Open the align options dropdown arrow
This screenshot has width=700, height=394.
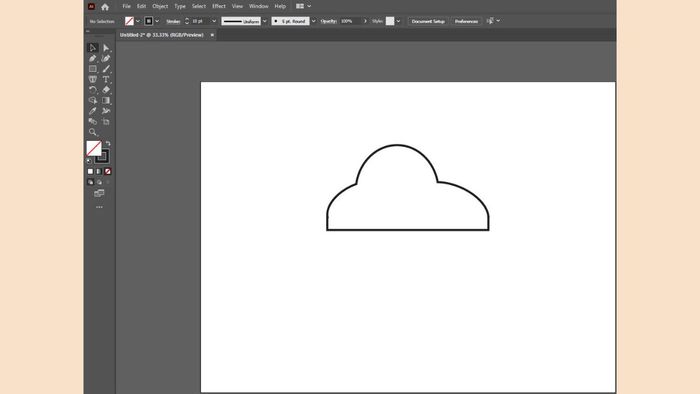(498, 21)
